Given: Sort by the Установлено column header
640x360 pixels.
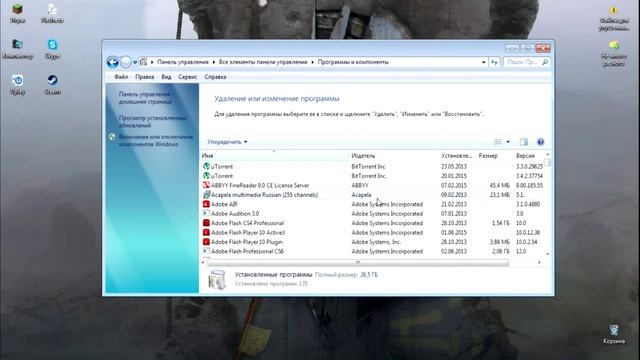Looking at the screenshot, I should coord(458,156).
